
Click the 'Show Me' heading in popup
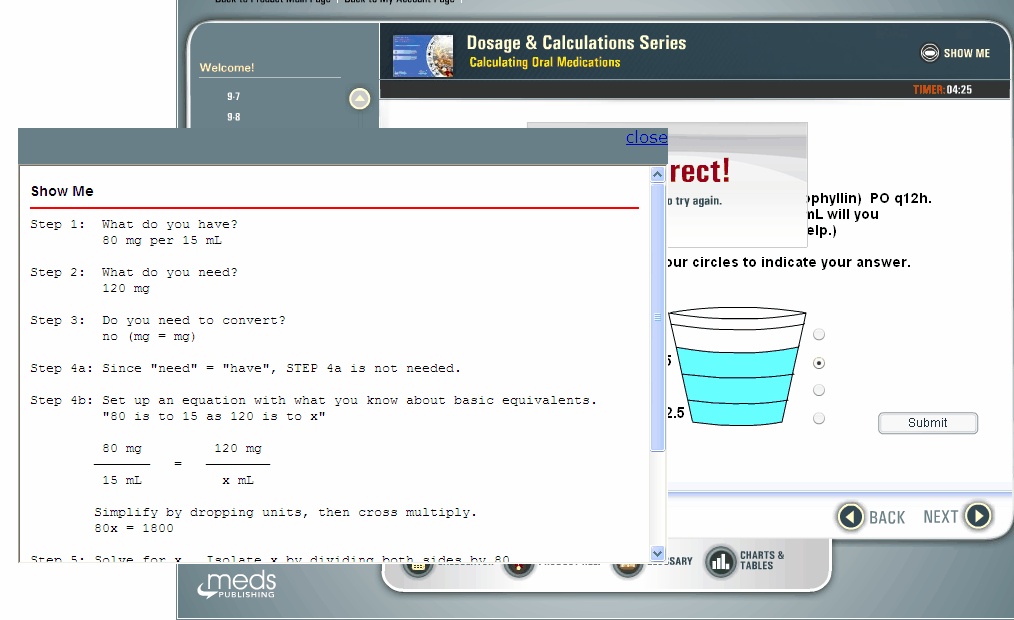tap(62, 191)
